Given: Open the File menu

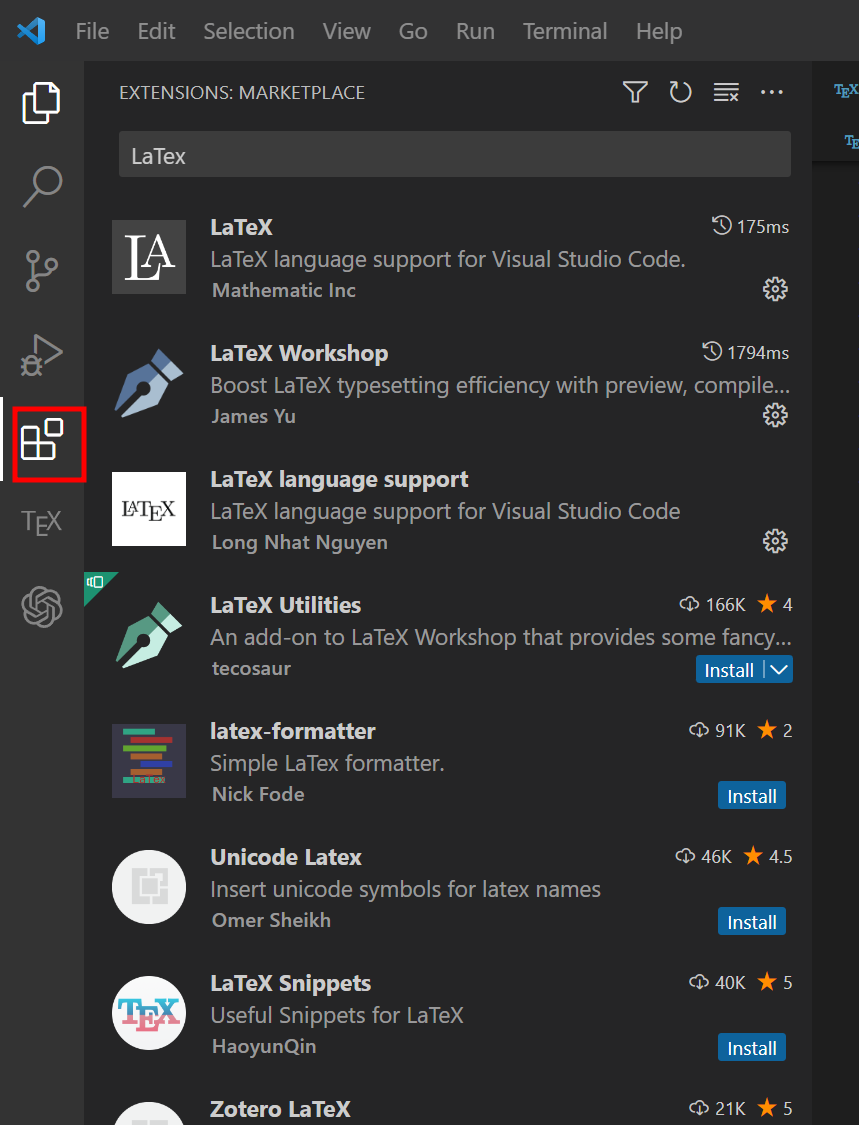Looking at the screenshot, I should (x=93, y=32).
